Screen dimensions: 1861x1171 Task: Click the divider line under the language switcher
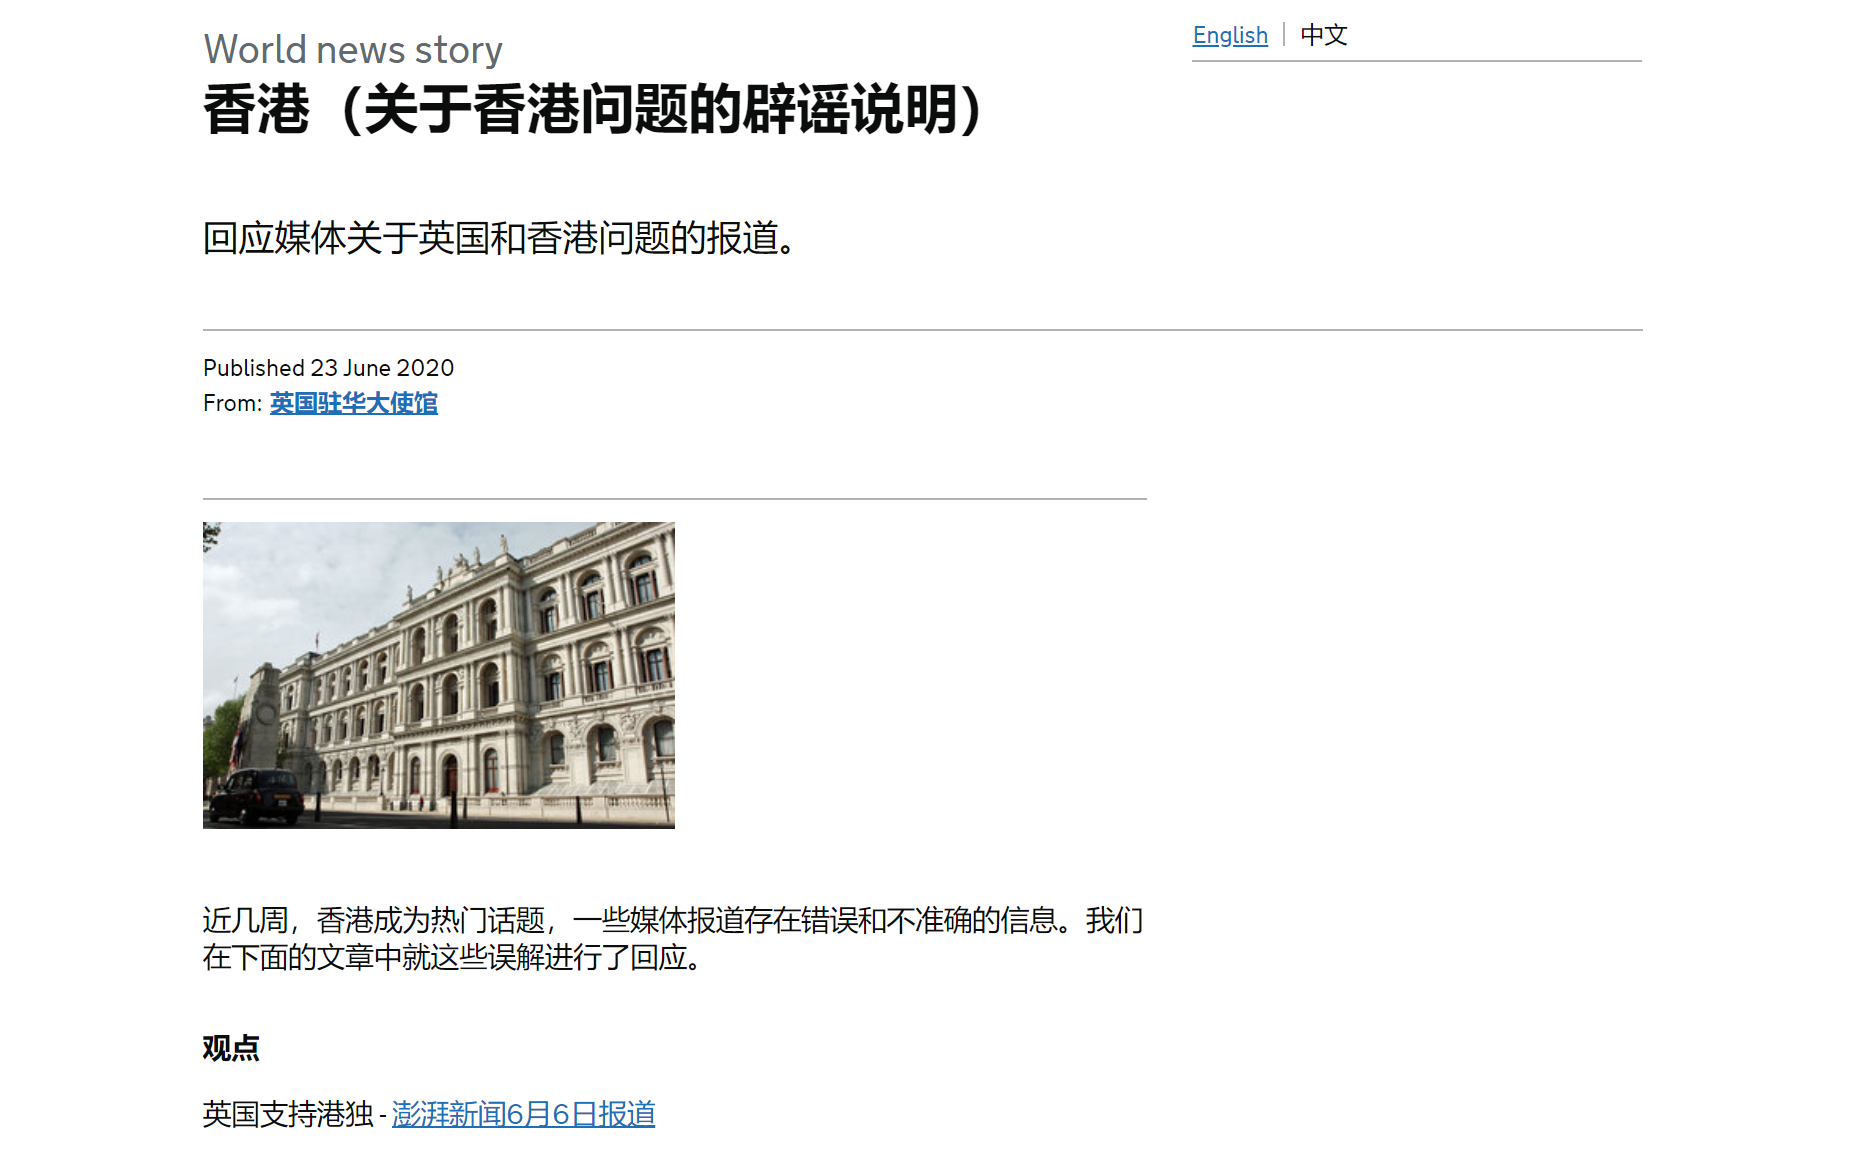tap(1416, 61)
